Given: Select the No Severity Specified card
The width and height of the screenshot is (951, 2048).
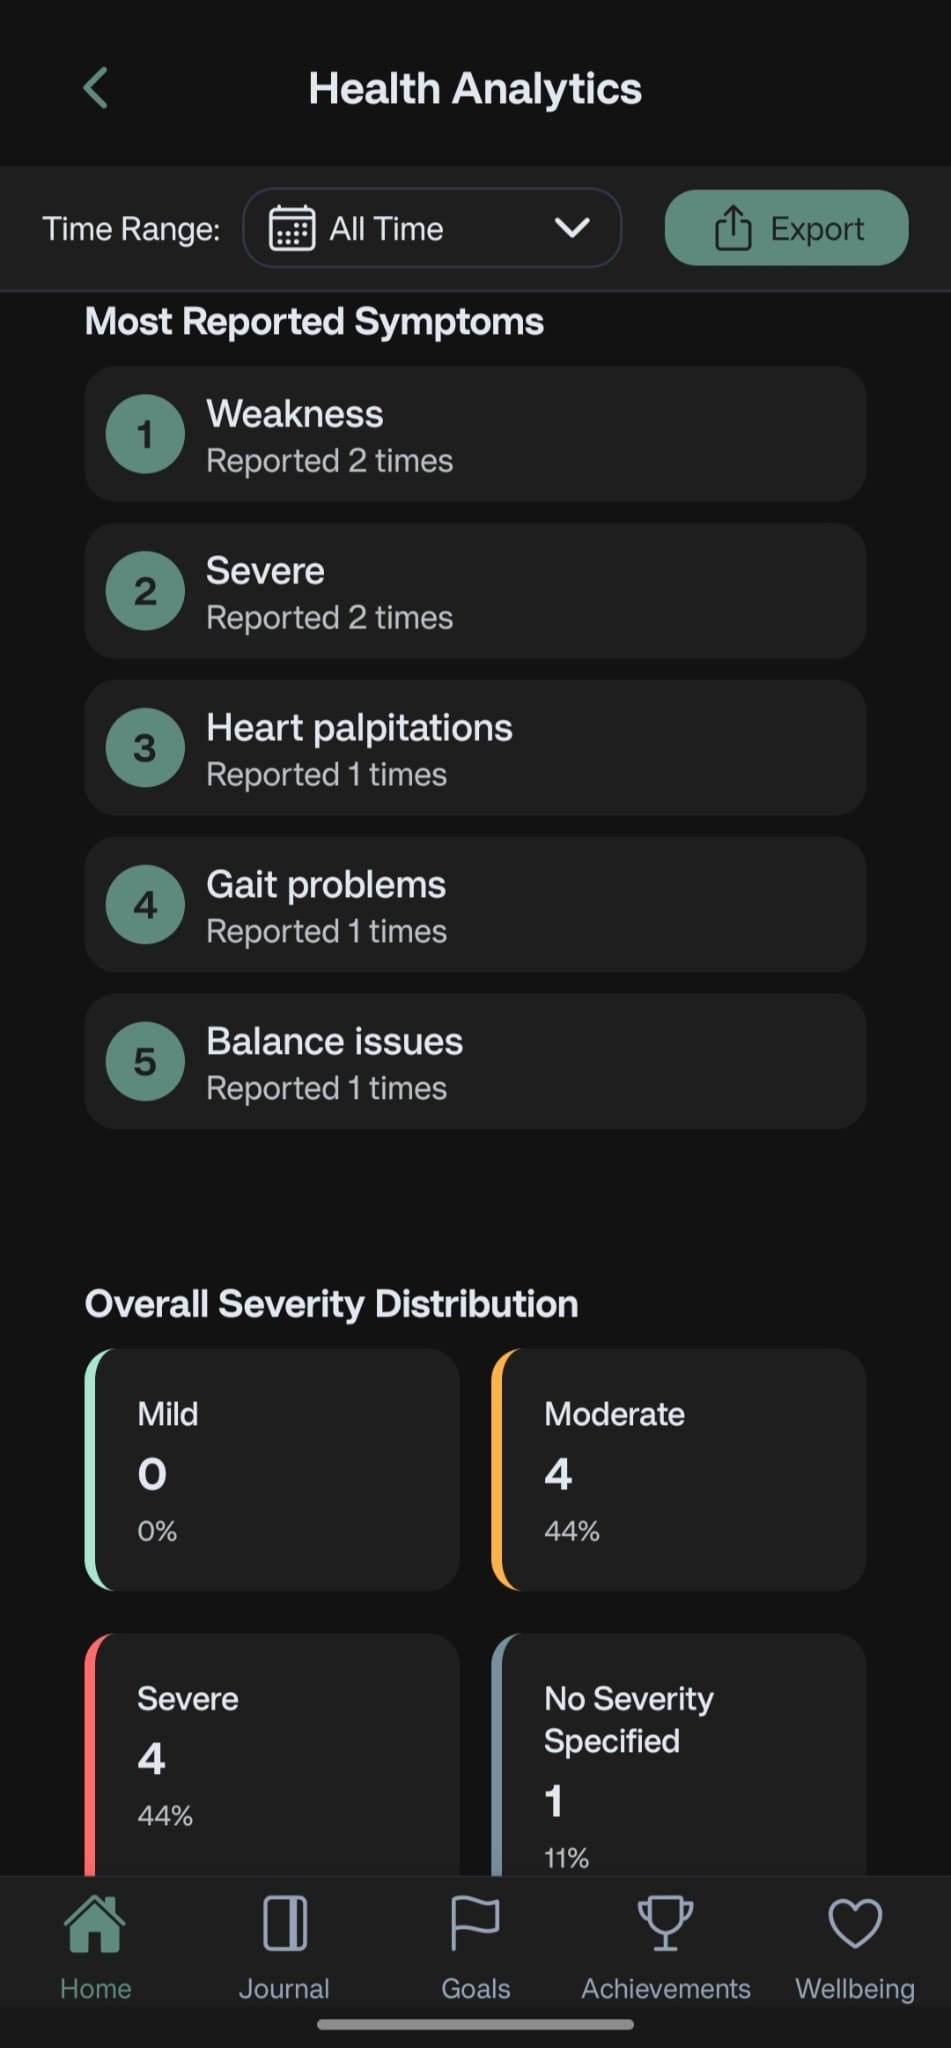Looking at the screenshot, I should (x=679, y=1754).
